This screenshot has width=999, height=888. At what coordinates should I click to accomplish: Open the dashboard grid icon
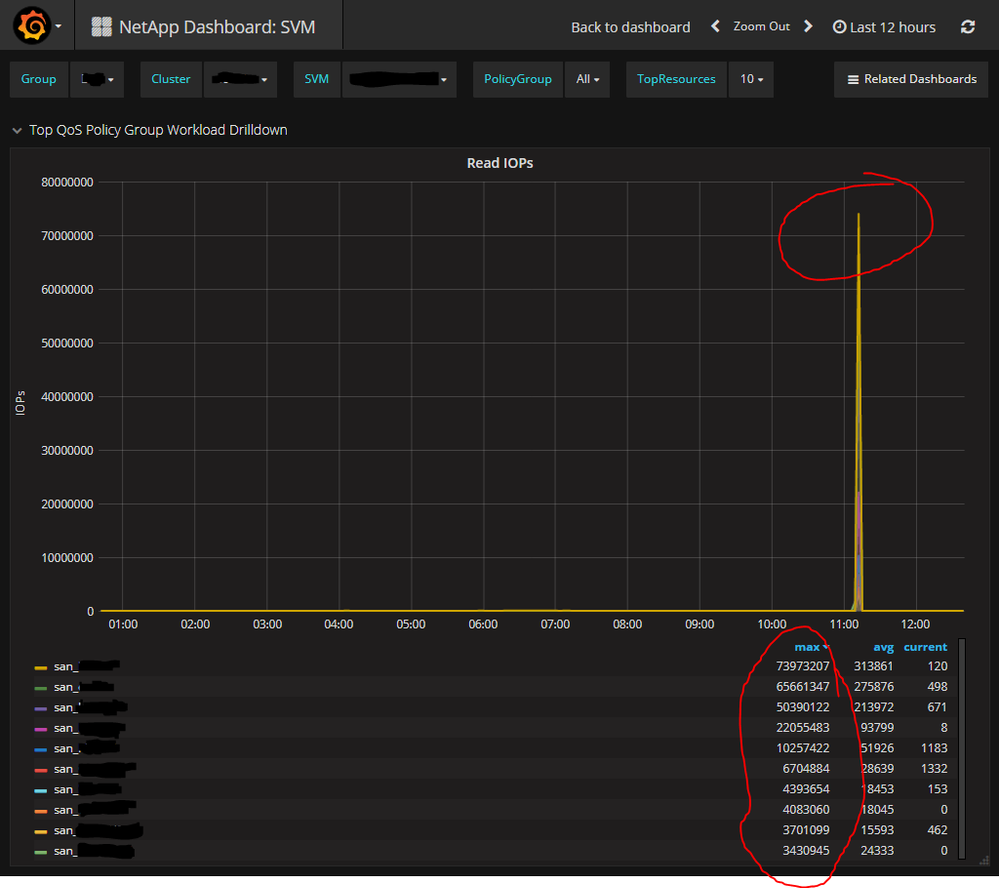pyautogui.click(x=101, y=27)
